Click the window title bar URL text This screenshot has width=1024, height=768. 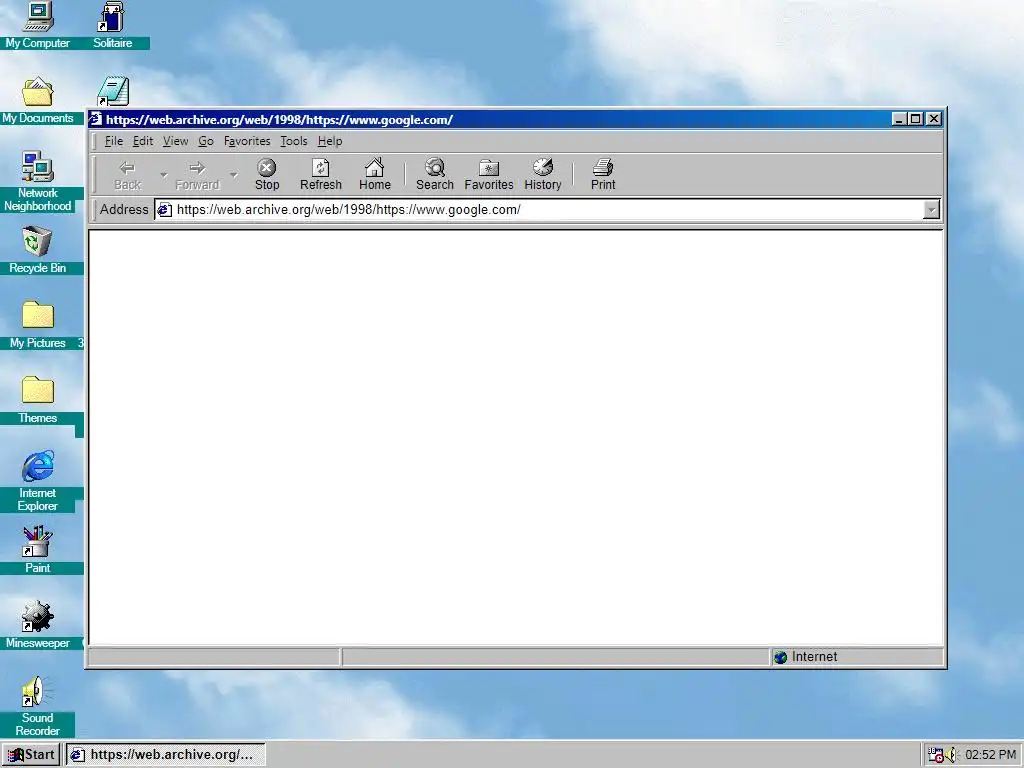tap(280, 120)
